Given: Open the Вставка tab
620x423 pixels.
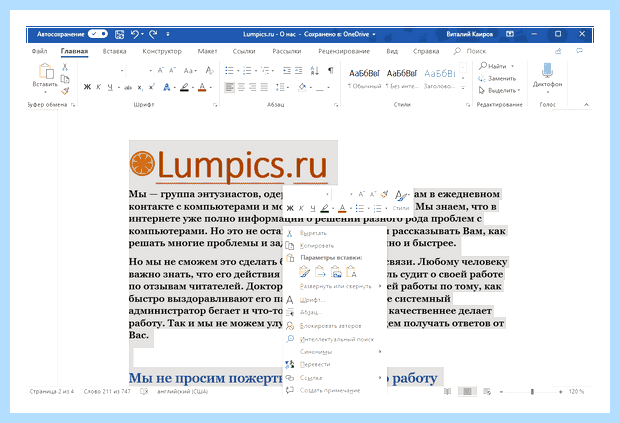Looking at the screenshot, I should pos(114,51).
